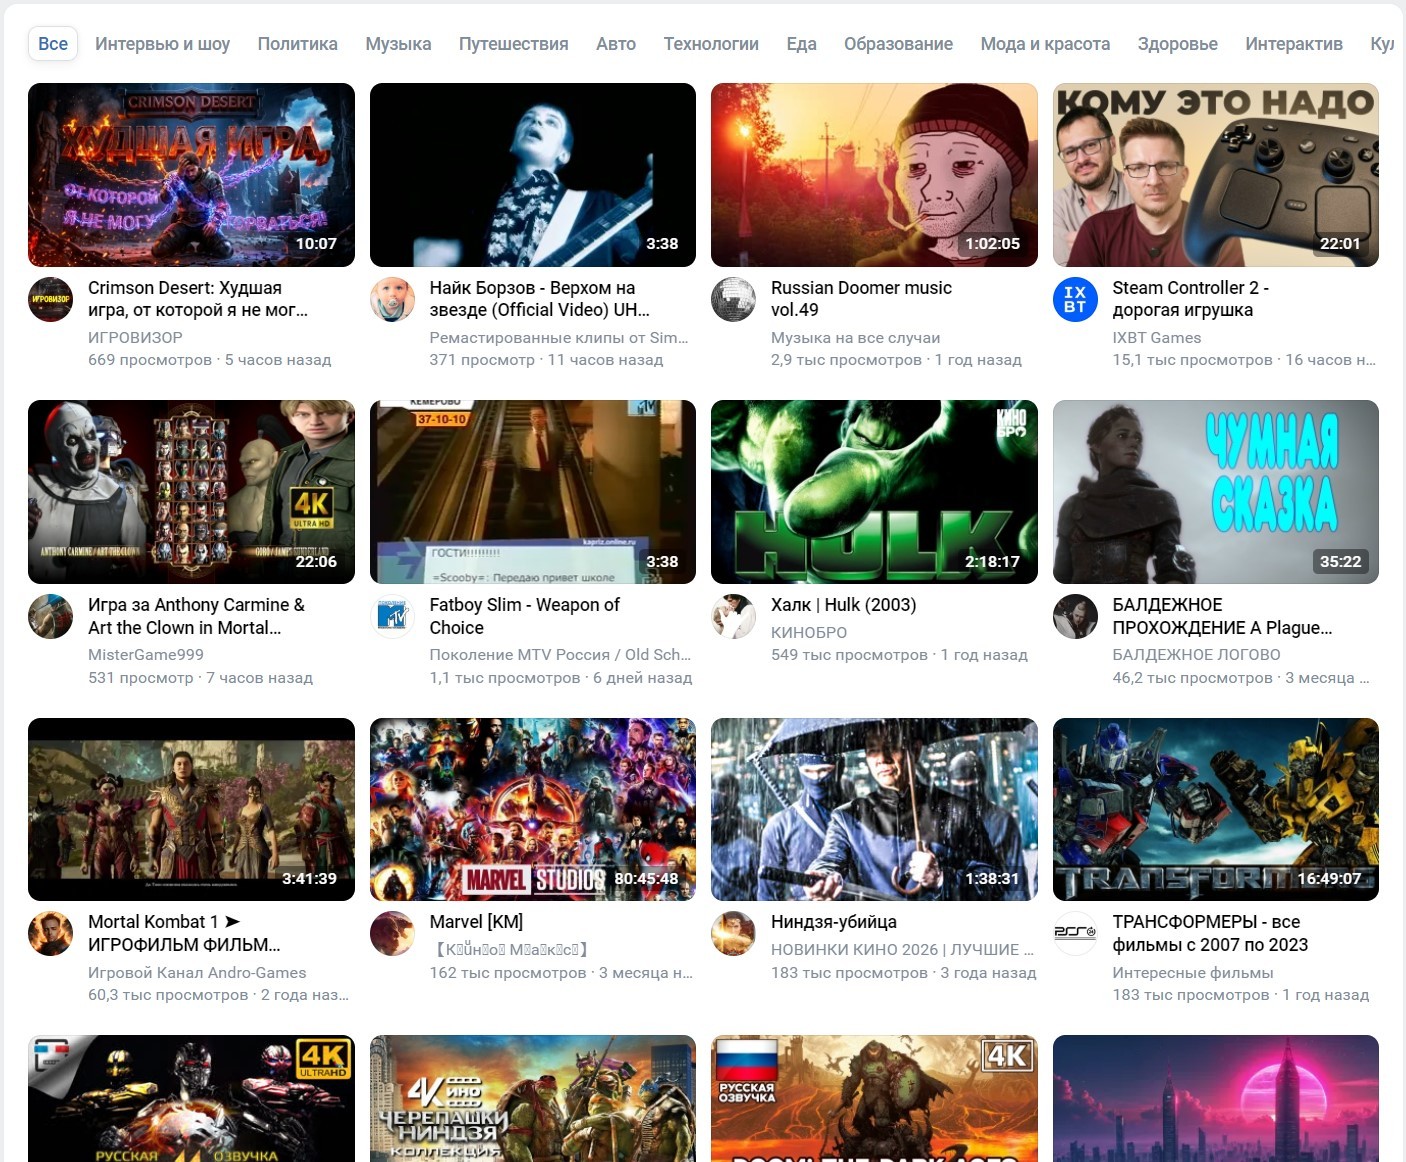Open the Политика category tab
This screenshot has height=1162, width=1406.
pos(297,44)
